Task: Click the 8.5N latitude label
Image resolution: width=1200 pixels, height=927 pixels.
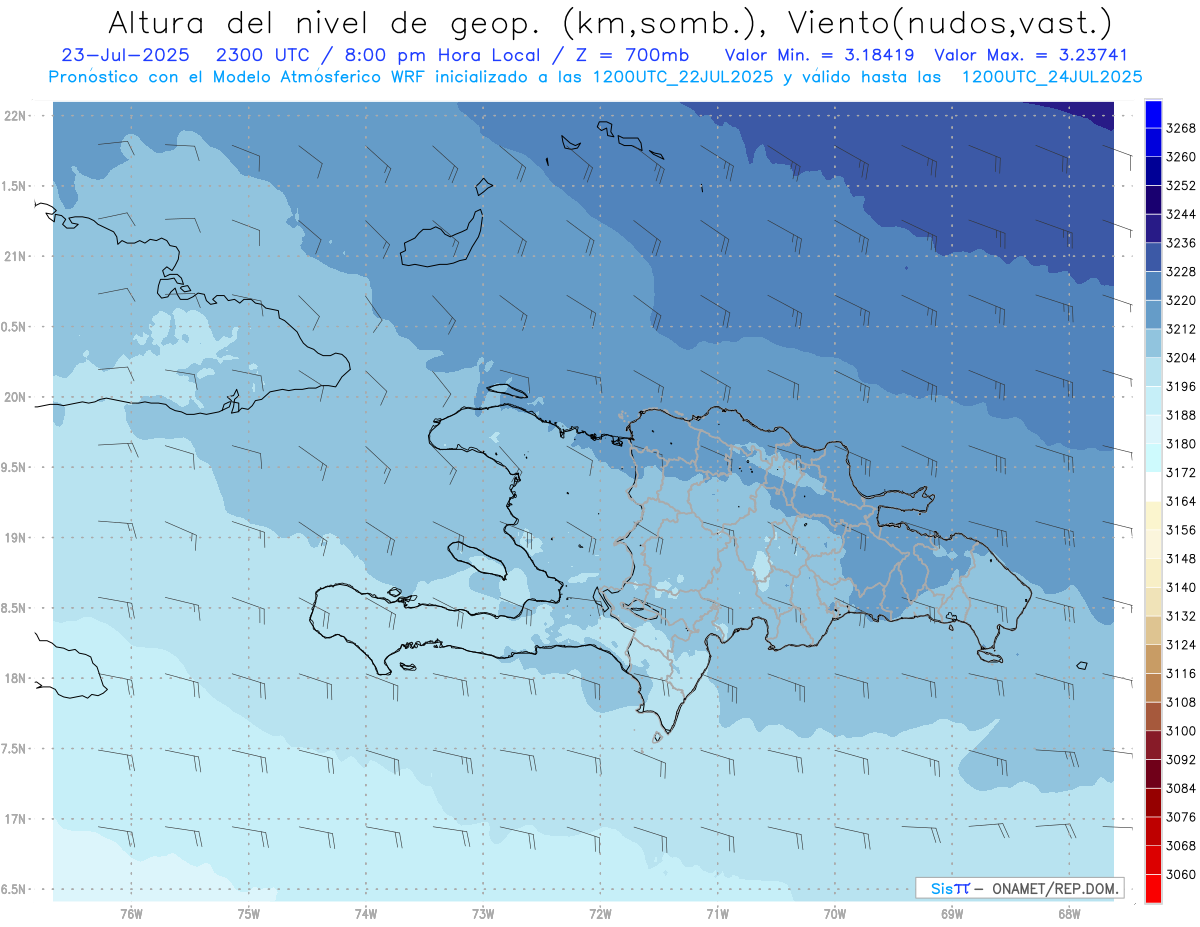Action: [x=13, y=608]
